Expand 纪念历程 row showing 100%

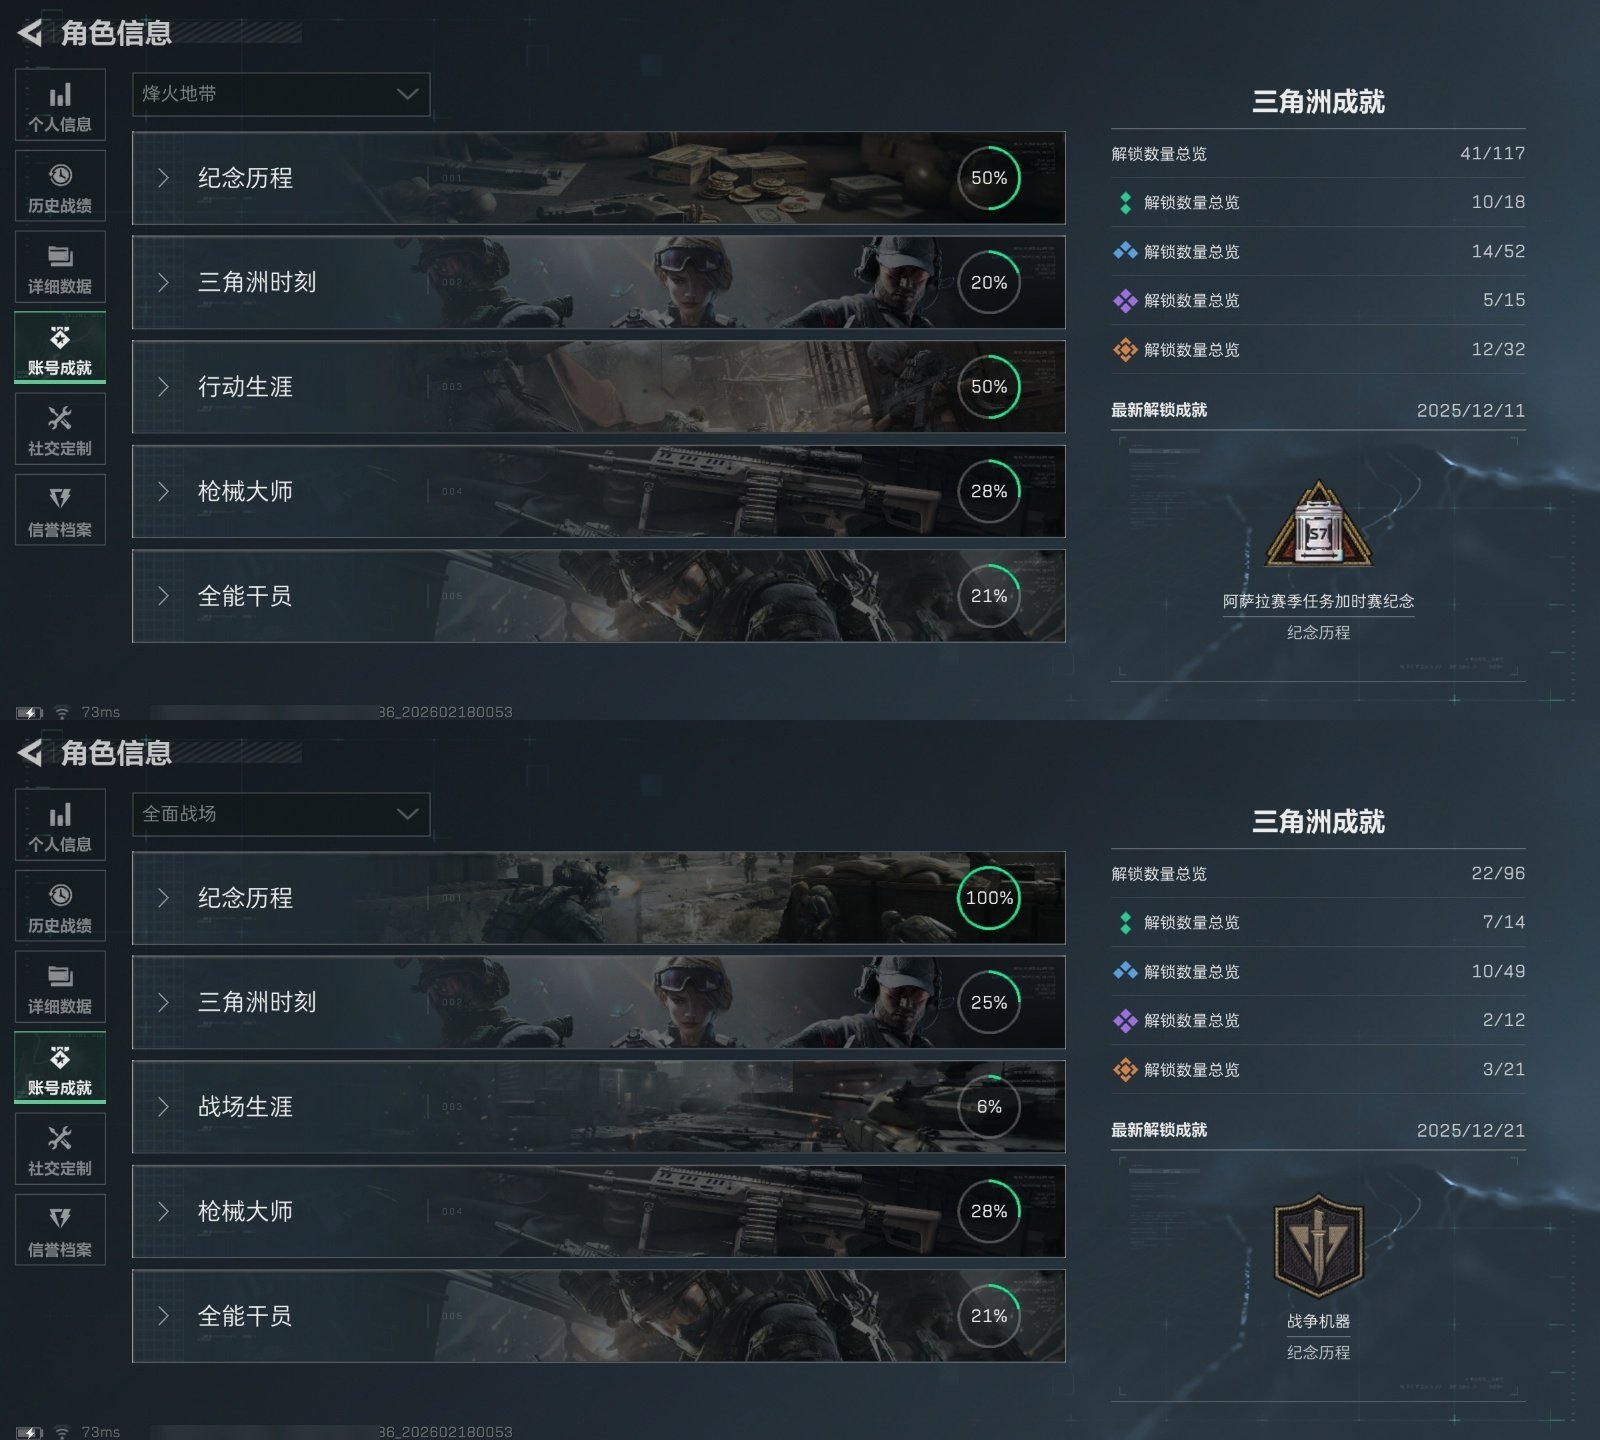tap(598, 898)
